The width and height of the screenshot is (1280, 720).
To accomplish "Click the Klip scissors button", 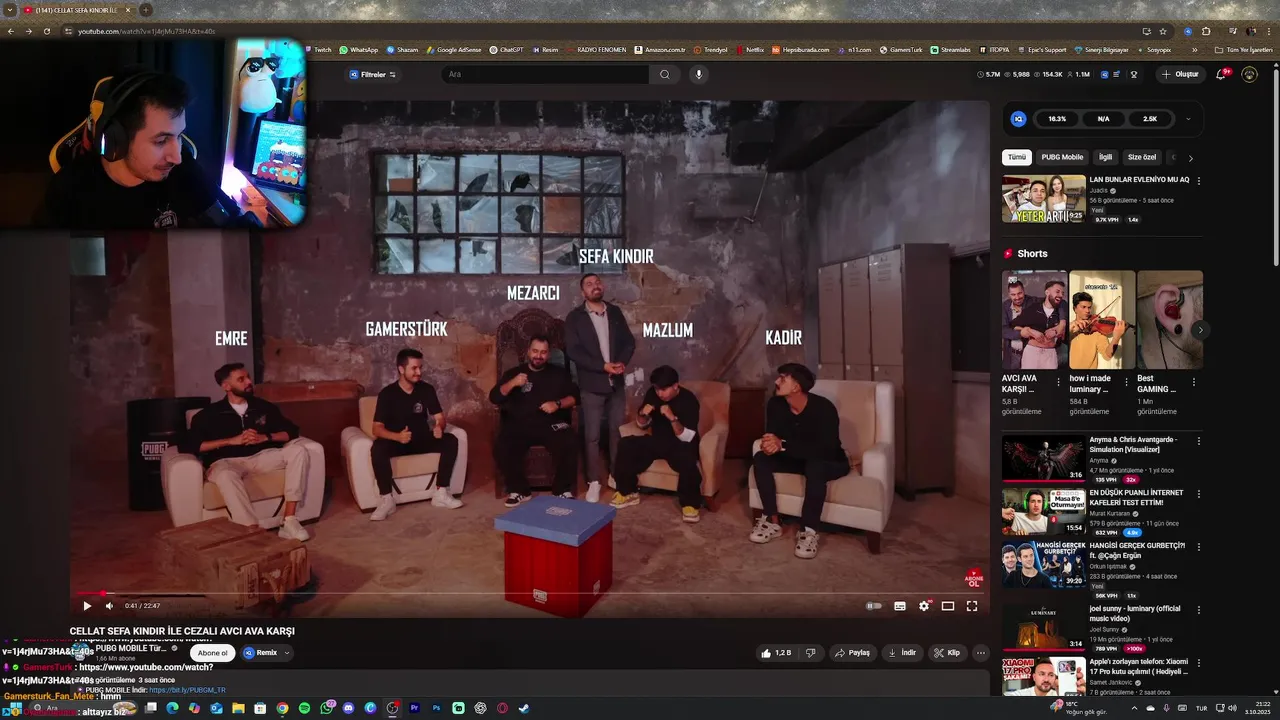I will click(x=946, y=653).
